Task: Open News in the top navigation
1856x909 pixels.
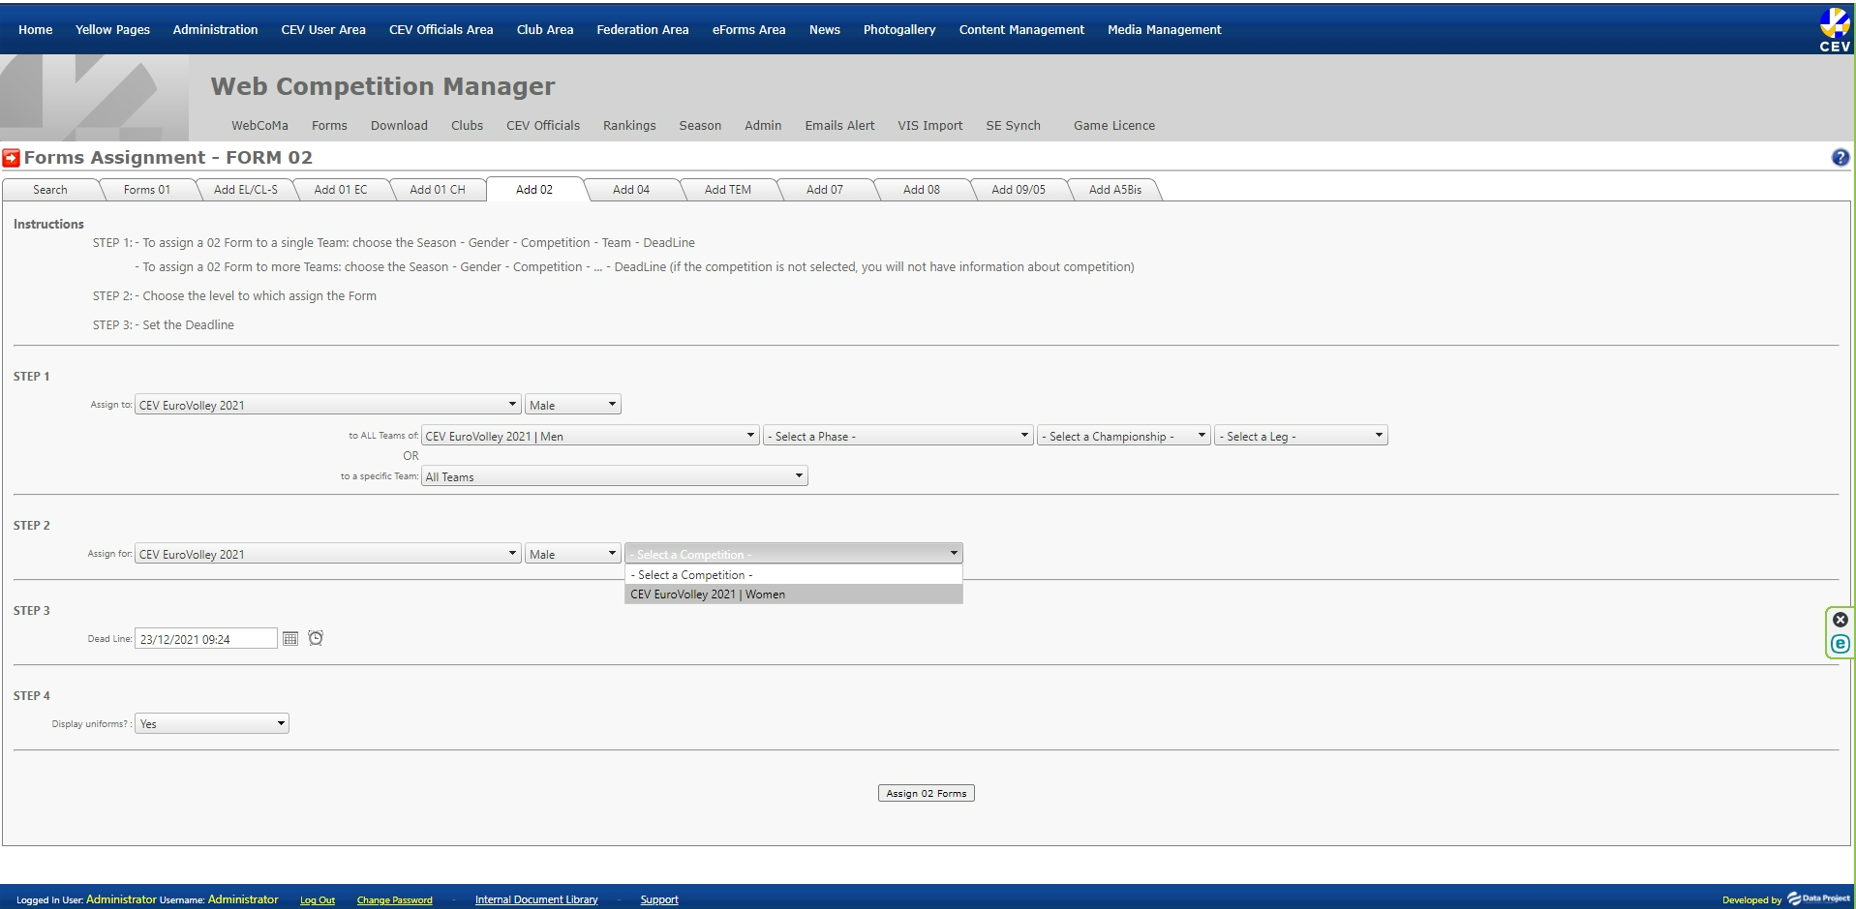Action: (825, 30)
